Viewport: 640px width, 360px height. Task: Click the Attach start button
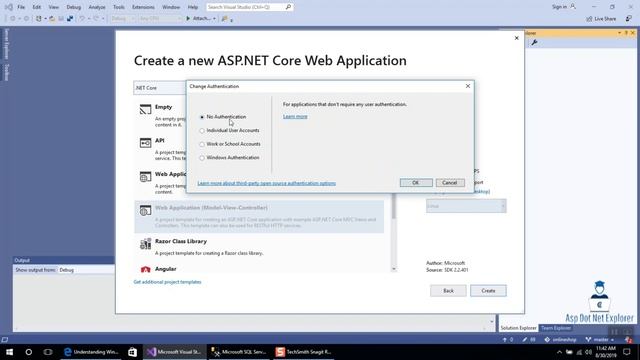198,18
